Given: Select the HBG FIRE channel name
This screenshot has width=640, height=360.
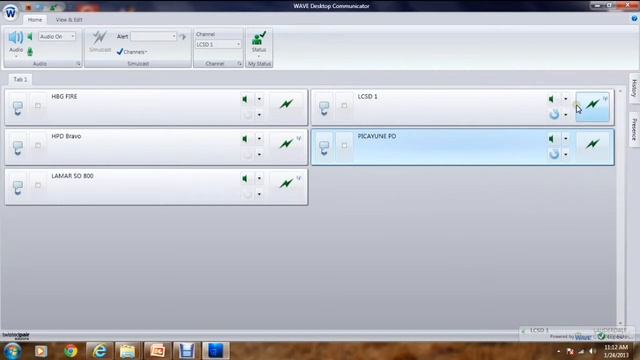Looking at the screenshot, I should [64, 97].
